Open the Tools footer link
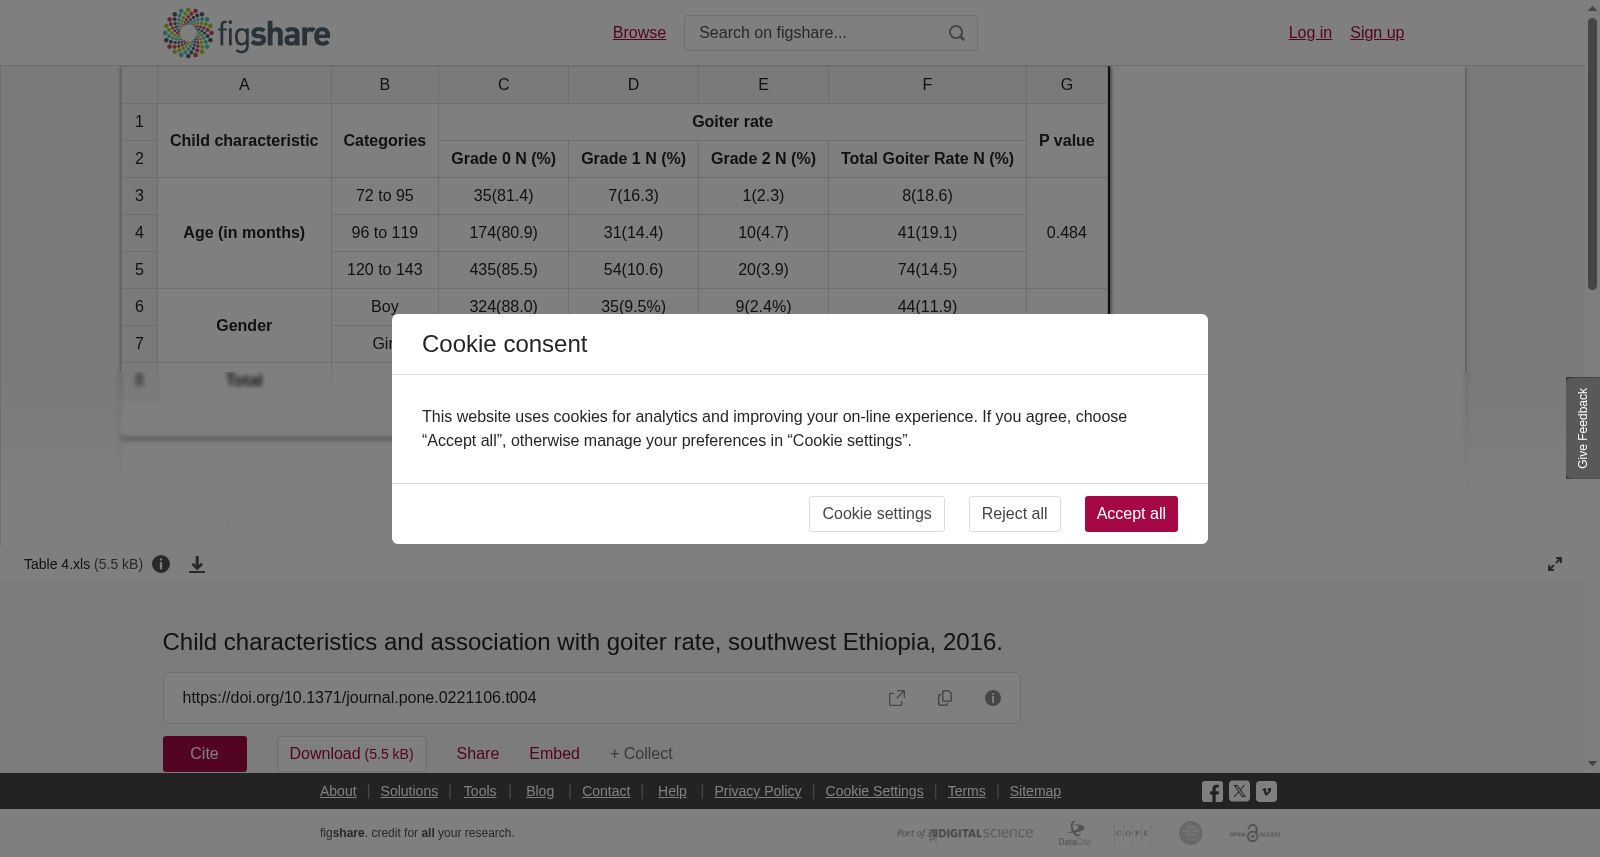The image size is (1600, 857). click(x=480, y=791)
